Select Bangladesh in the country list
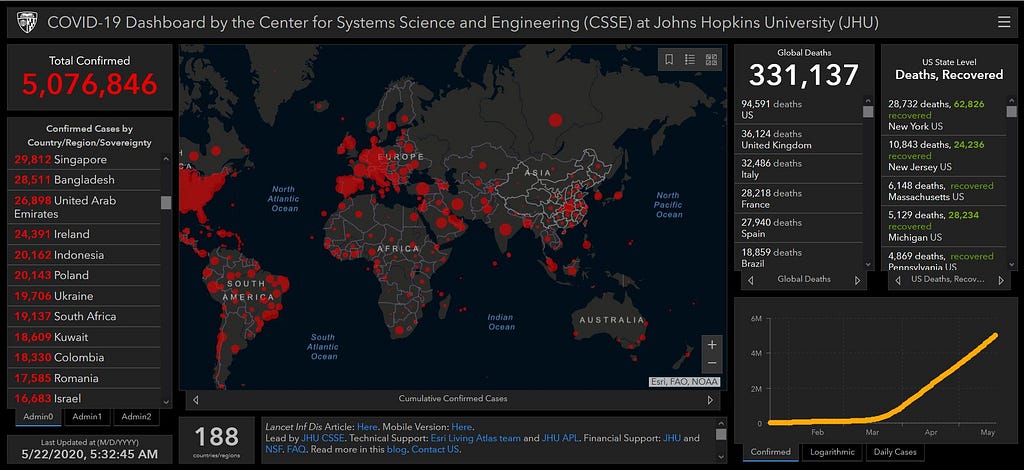This screenshot has width=1024, height=470. pyautogui.click(x=84, y=180)
